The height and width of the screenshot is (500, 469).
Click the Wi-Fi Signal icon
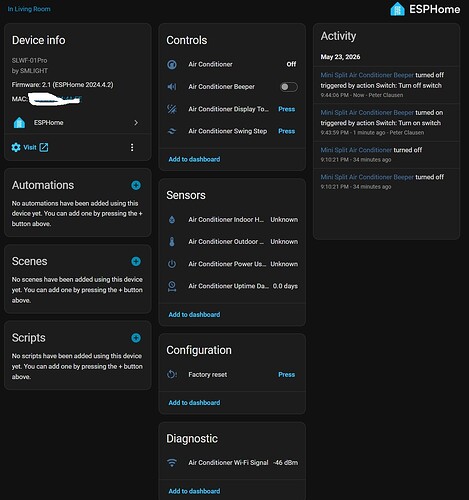tap(172, 463)
